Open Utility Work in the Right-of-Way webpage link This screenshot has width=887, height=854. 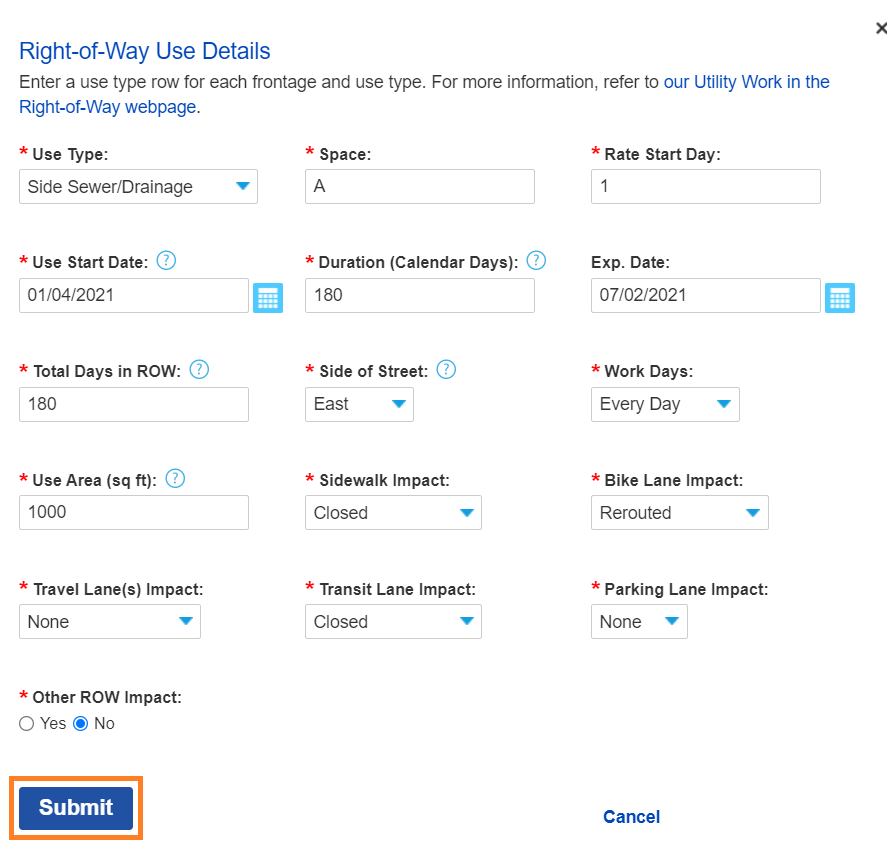pos(746,82)
